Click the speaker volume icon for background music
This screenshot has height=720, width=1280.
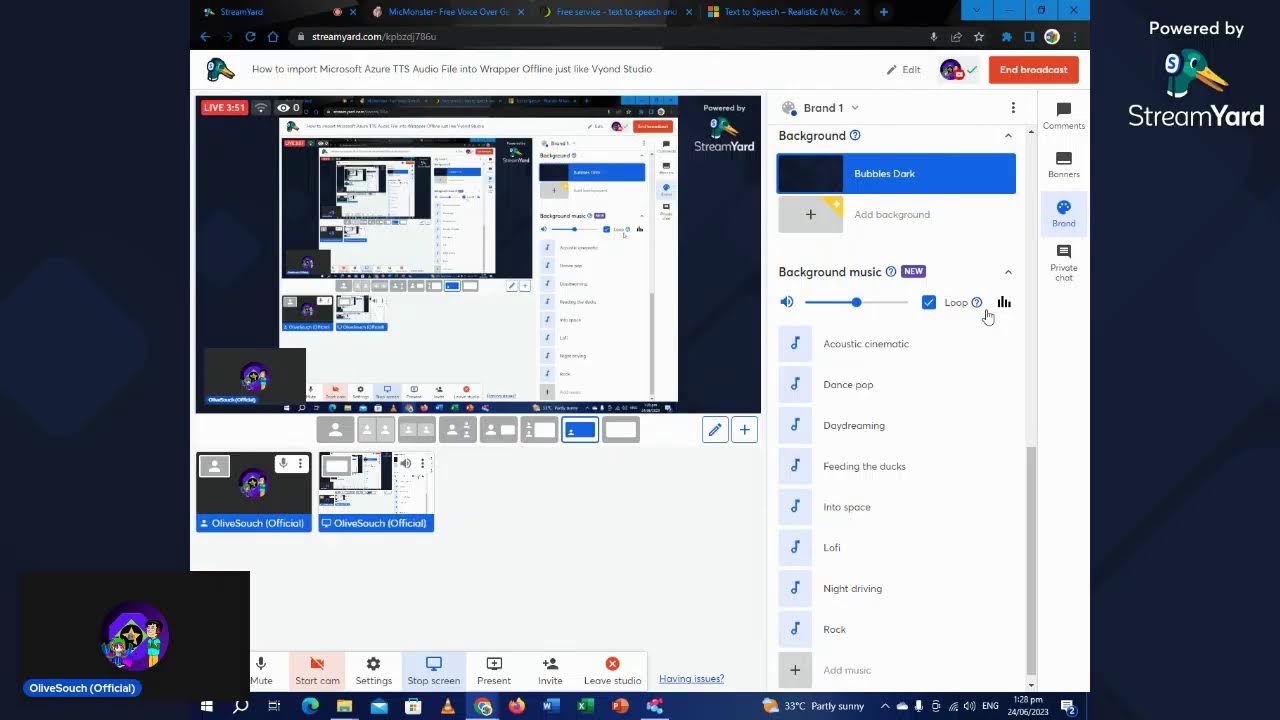click(x=787, y=302)
